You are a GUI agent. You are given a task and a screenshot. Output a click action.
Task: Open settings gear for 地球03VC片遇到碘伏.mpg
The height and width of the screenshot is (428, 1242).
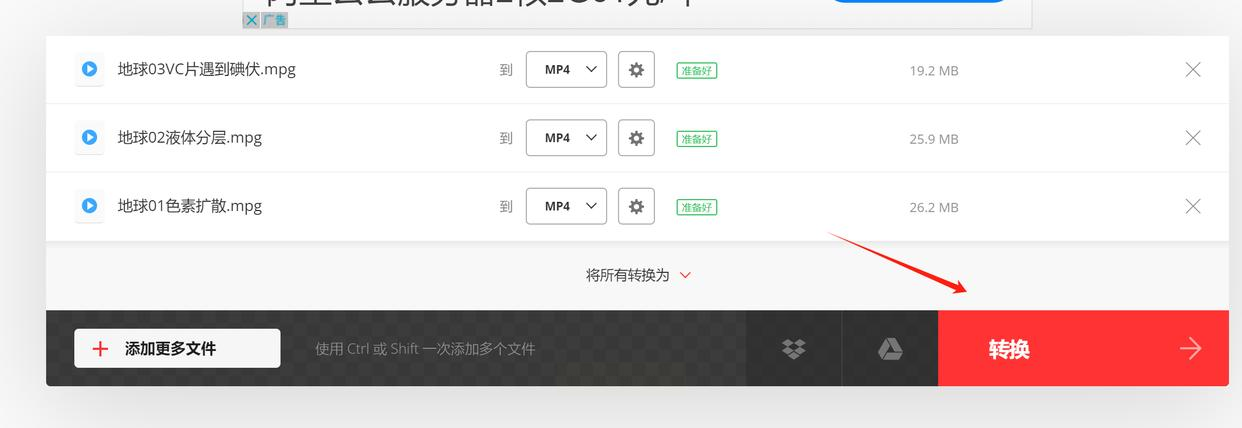pos(636,70)
